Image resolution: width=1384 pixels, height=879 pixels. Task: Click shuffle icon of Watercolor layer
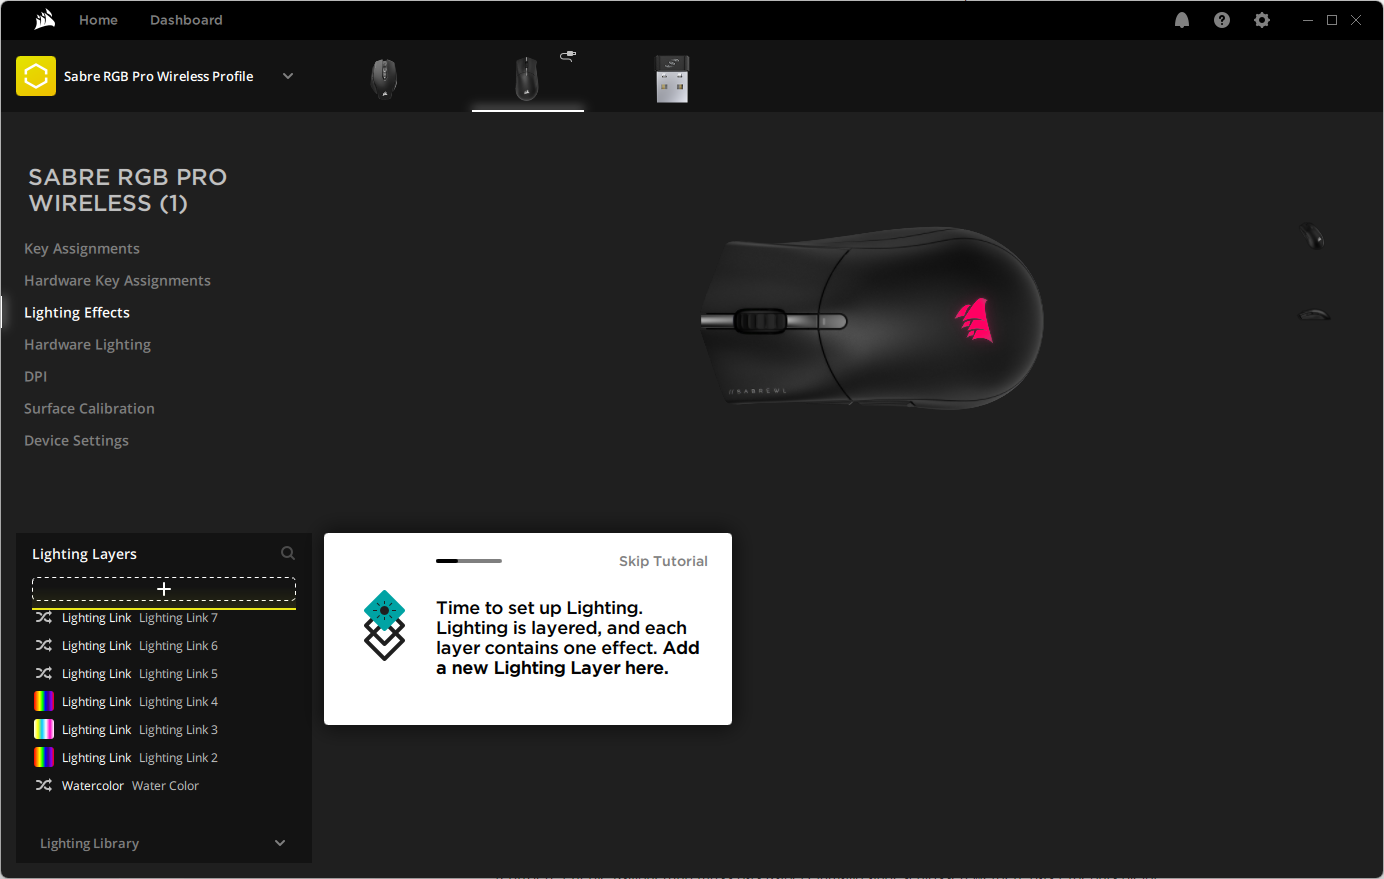click(x=44, y=786)
